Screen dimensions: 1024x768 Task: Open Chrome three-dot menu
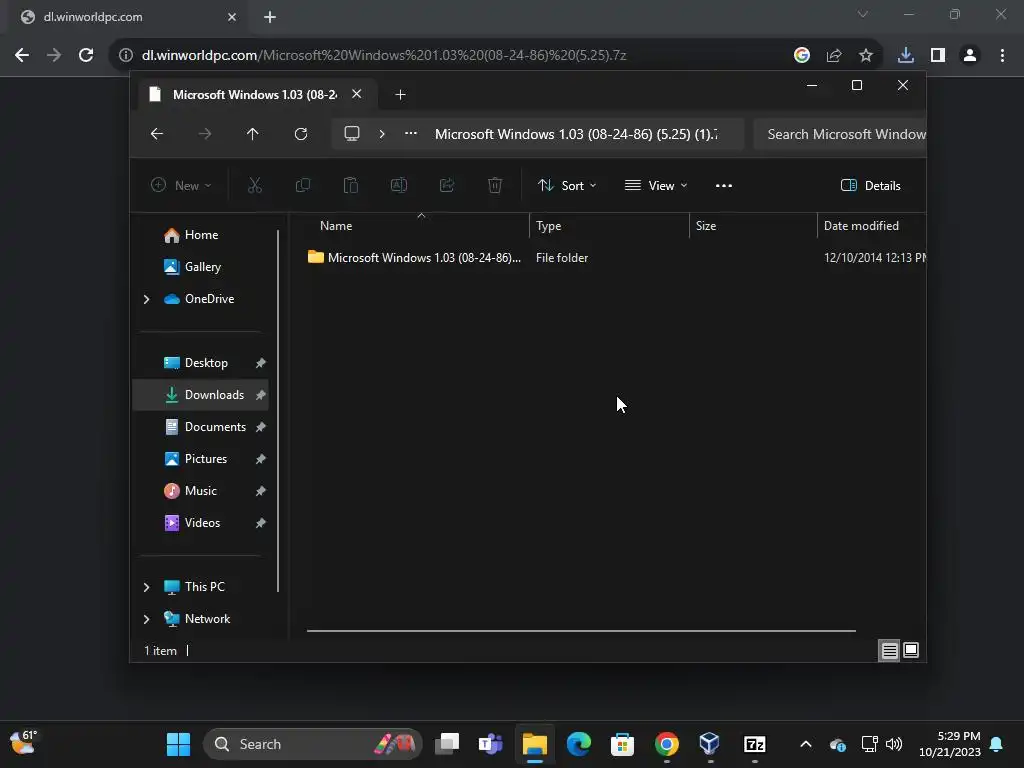(x=1002, y=56)
